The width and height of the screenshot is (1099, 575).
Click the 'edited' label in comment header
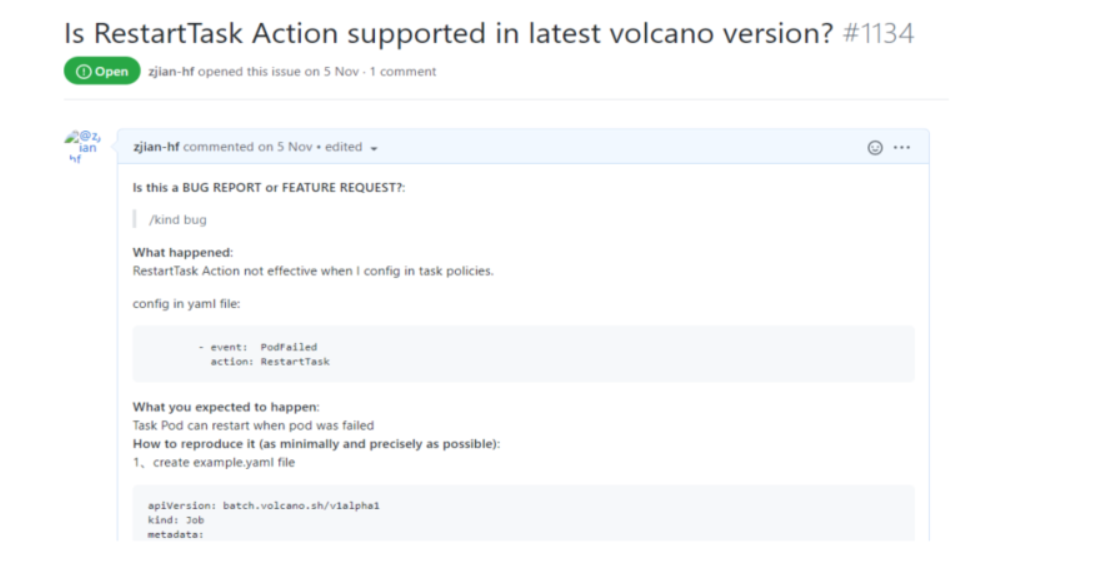tap(343, 147)
